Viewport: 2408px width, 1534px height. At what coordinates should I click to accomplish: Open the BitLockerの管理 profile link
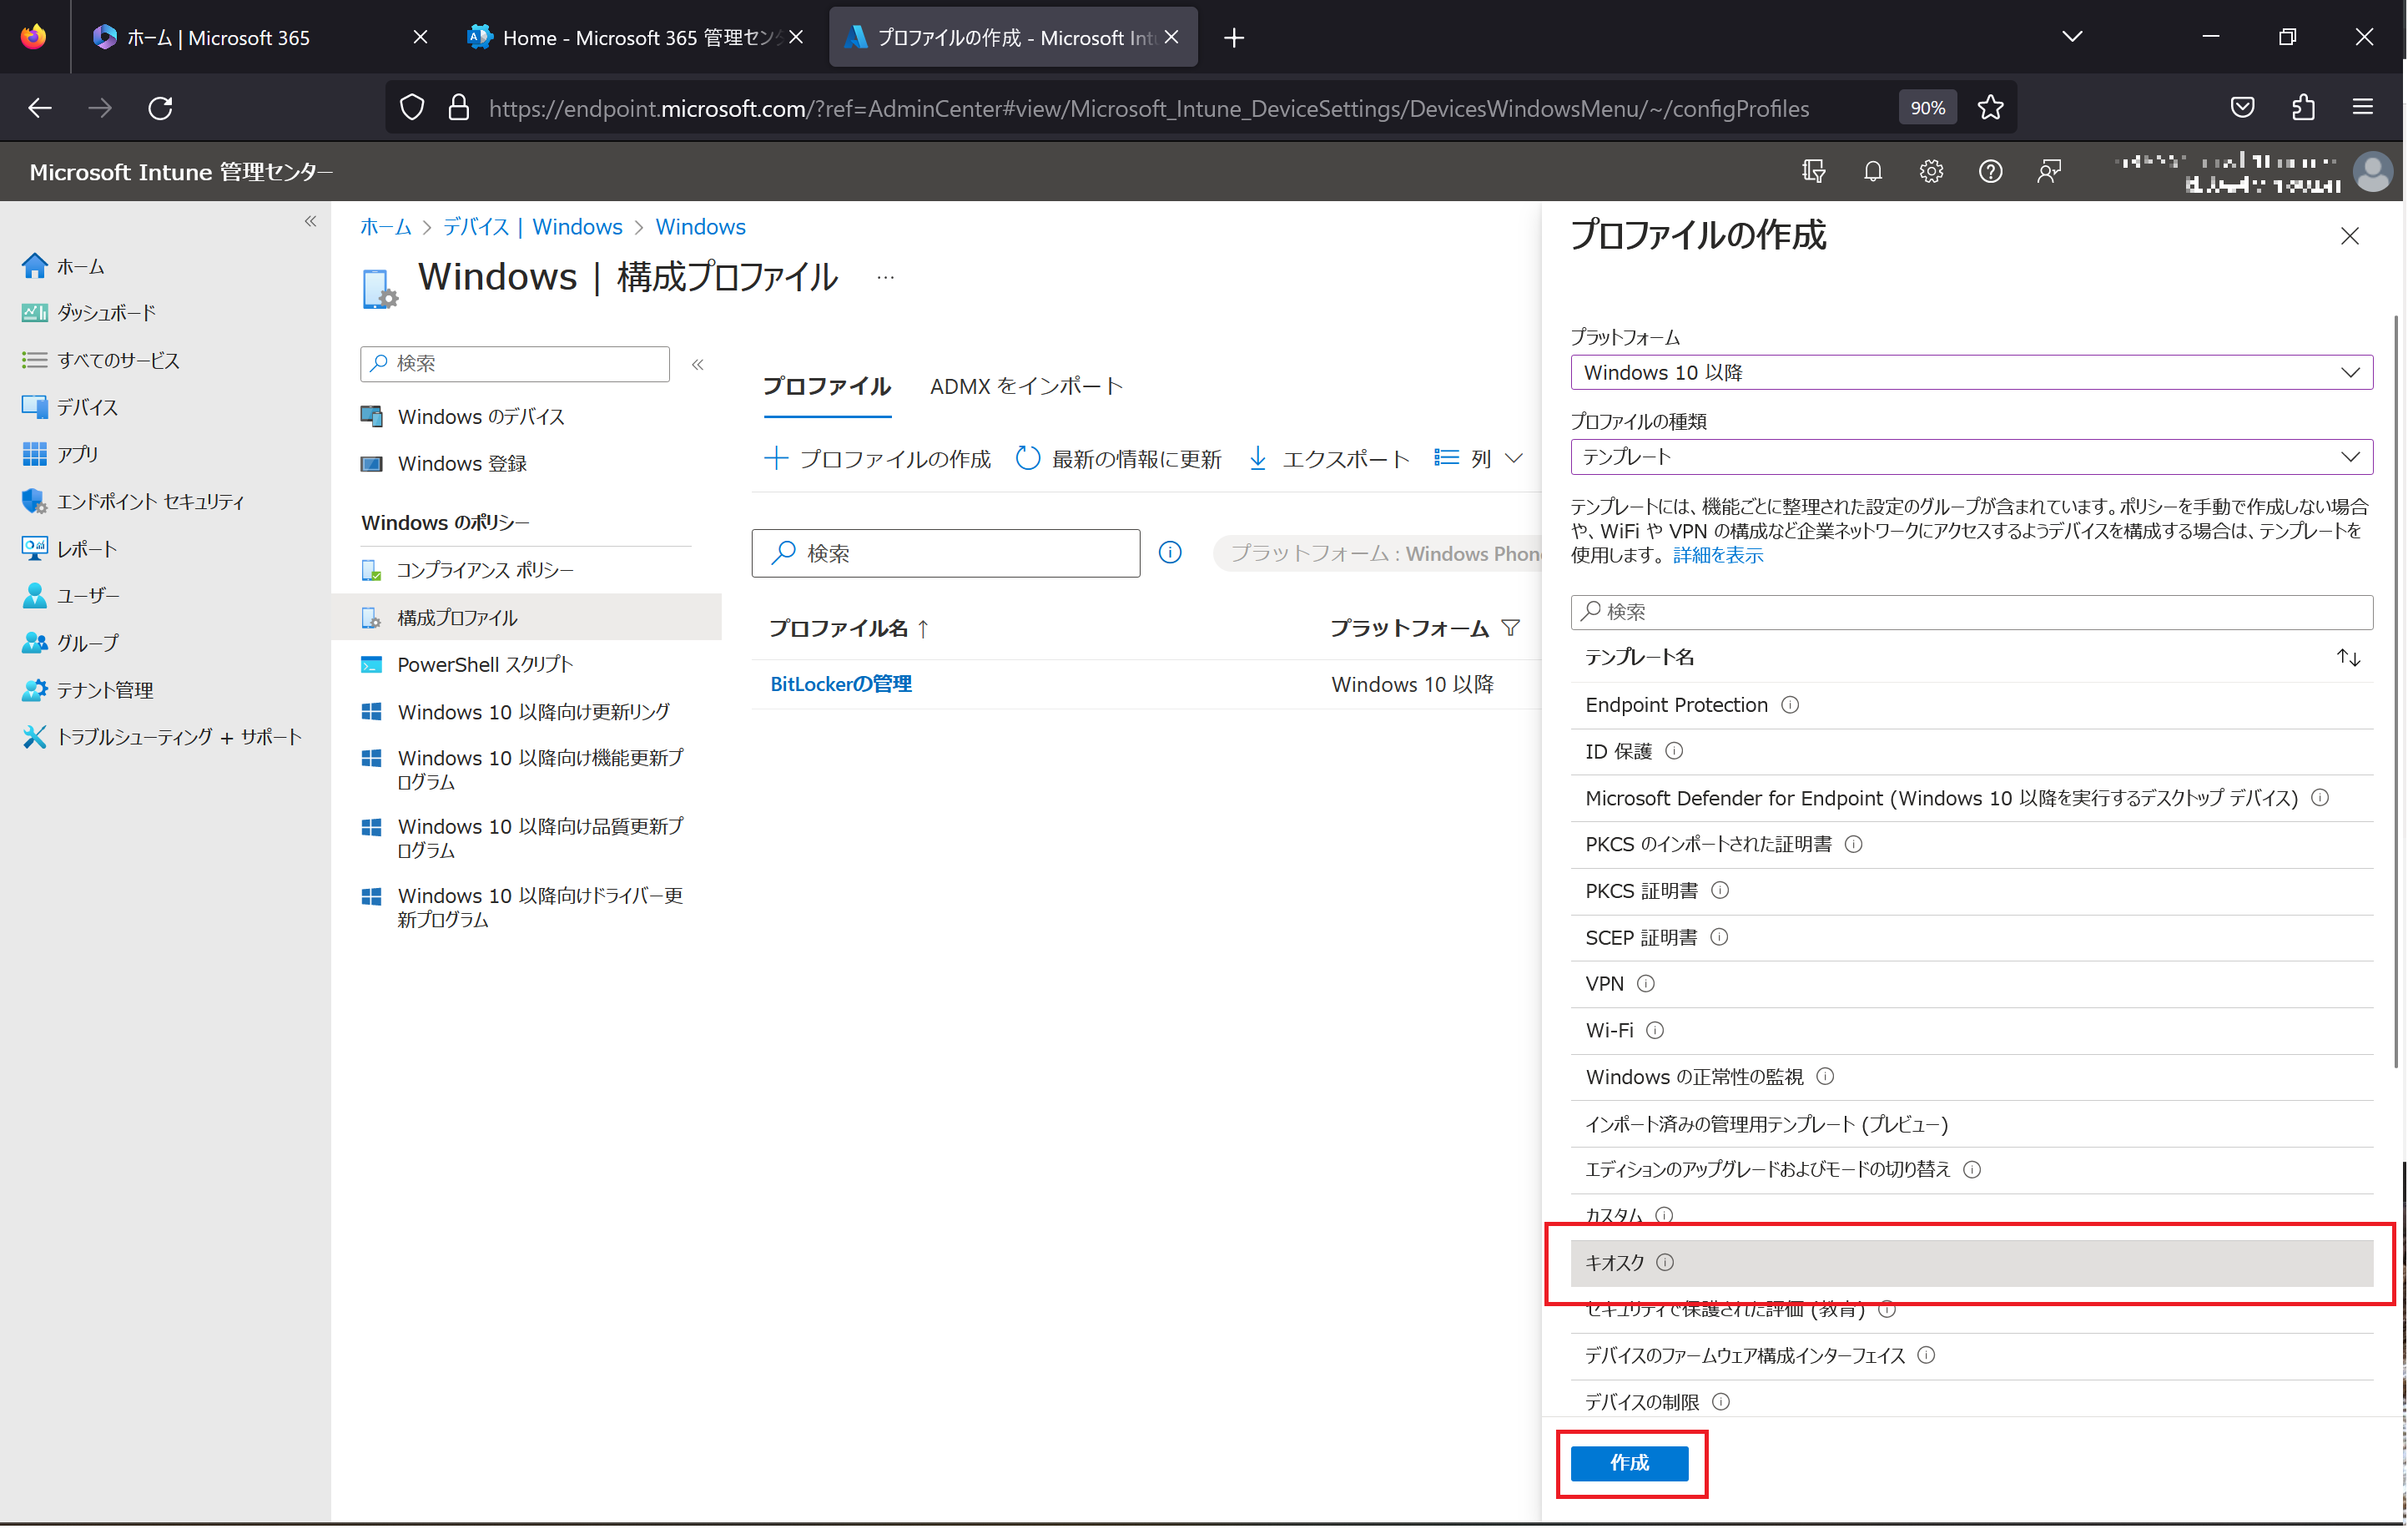pyautogui.click(x=841, y=684)
